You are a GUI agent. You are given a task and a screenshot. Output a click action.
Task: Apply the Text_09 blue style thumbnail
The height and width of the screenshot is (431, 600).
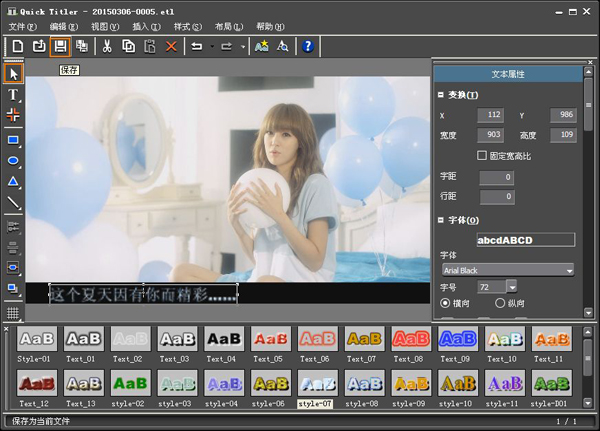point(458,339)
